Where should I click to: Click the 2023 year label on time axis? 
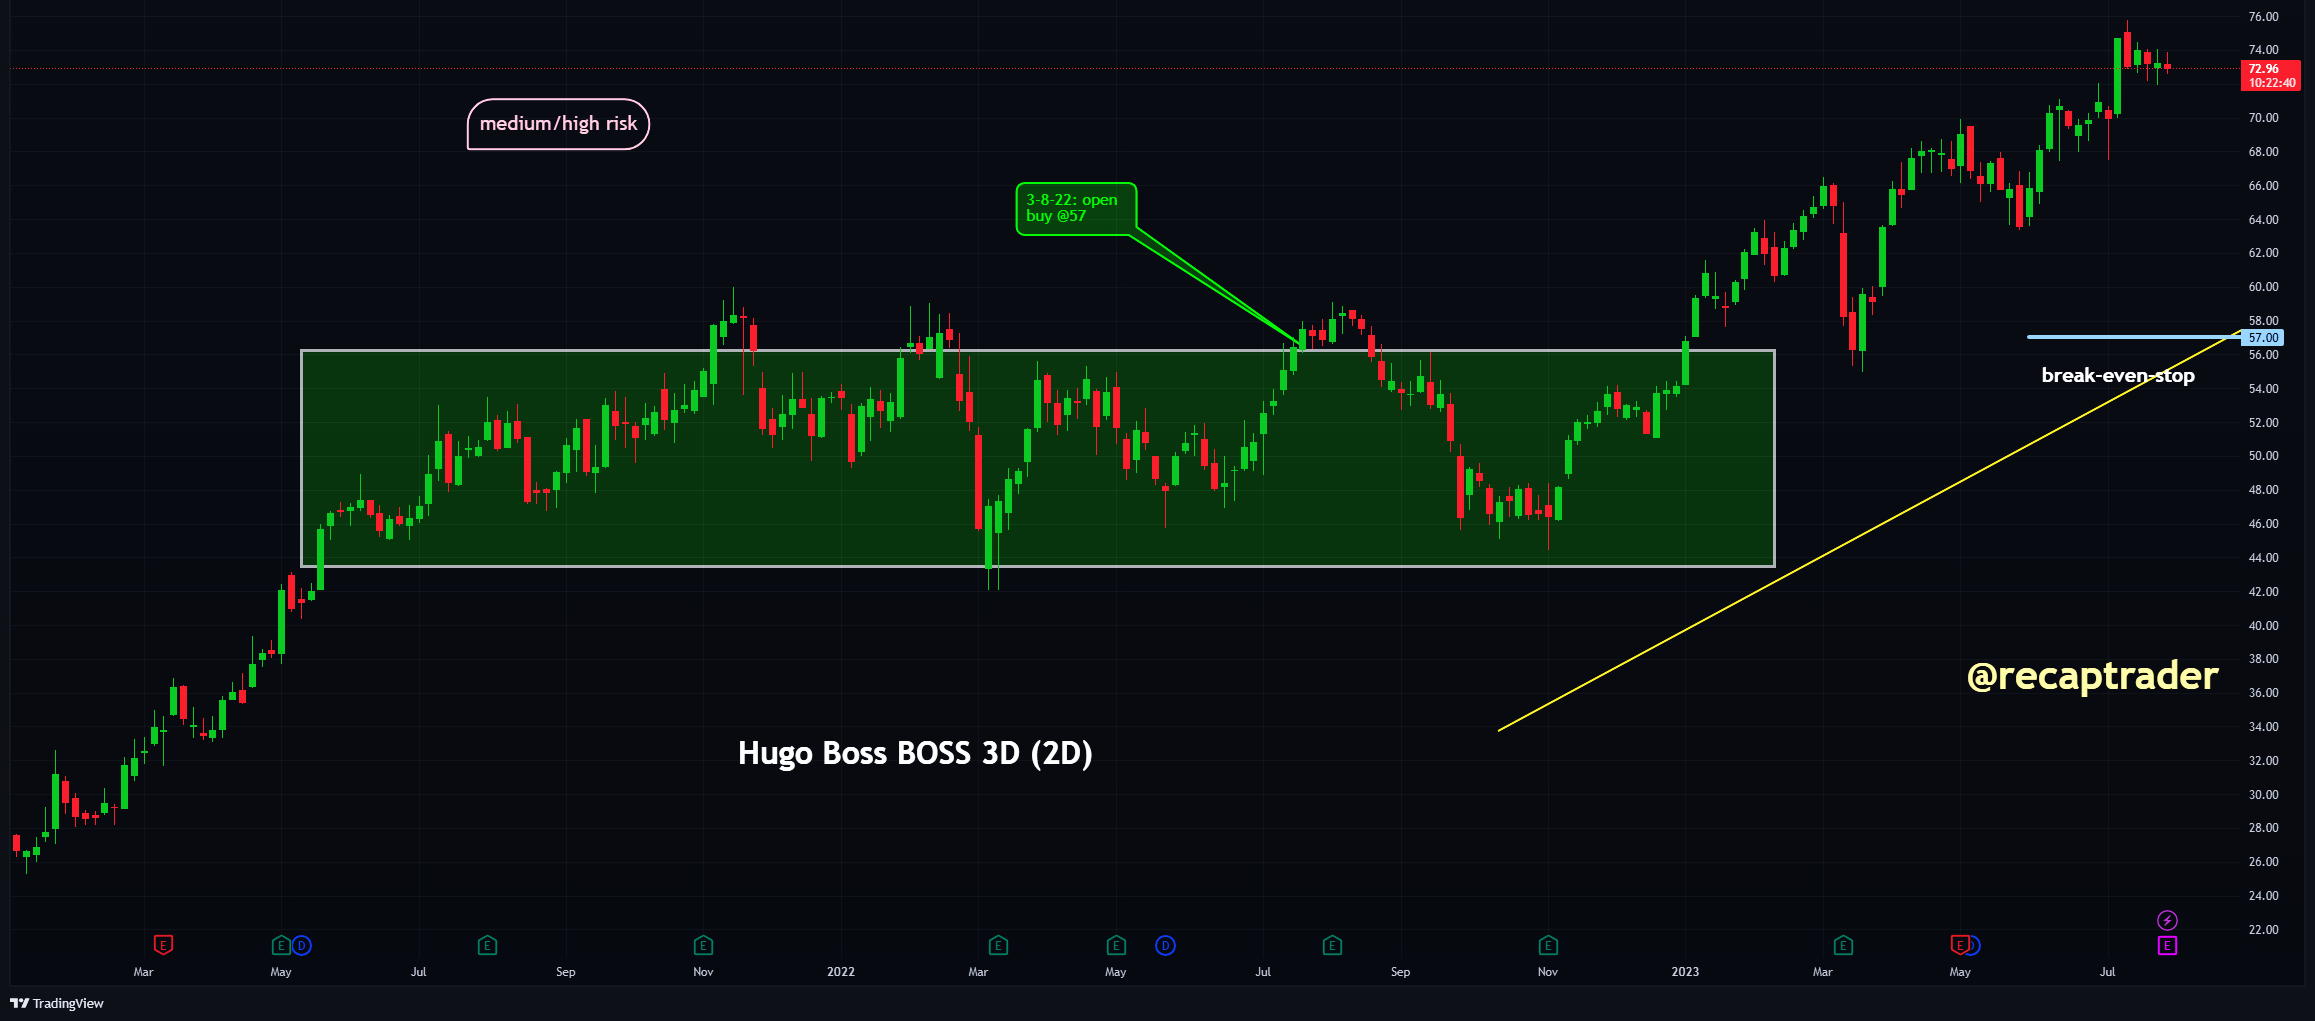coord(1685,972)
